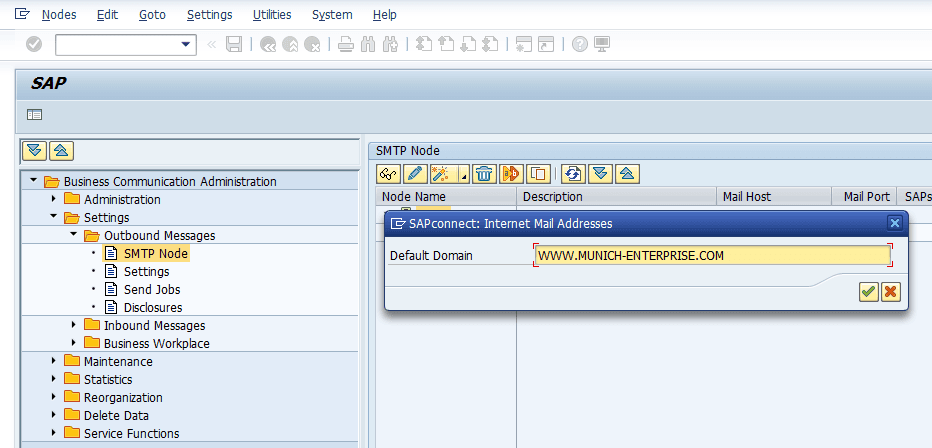Click the Create magic wand icon
Screen dimensions: 932x448
[444, 173]
